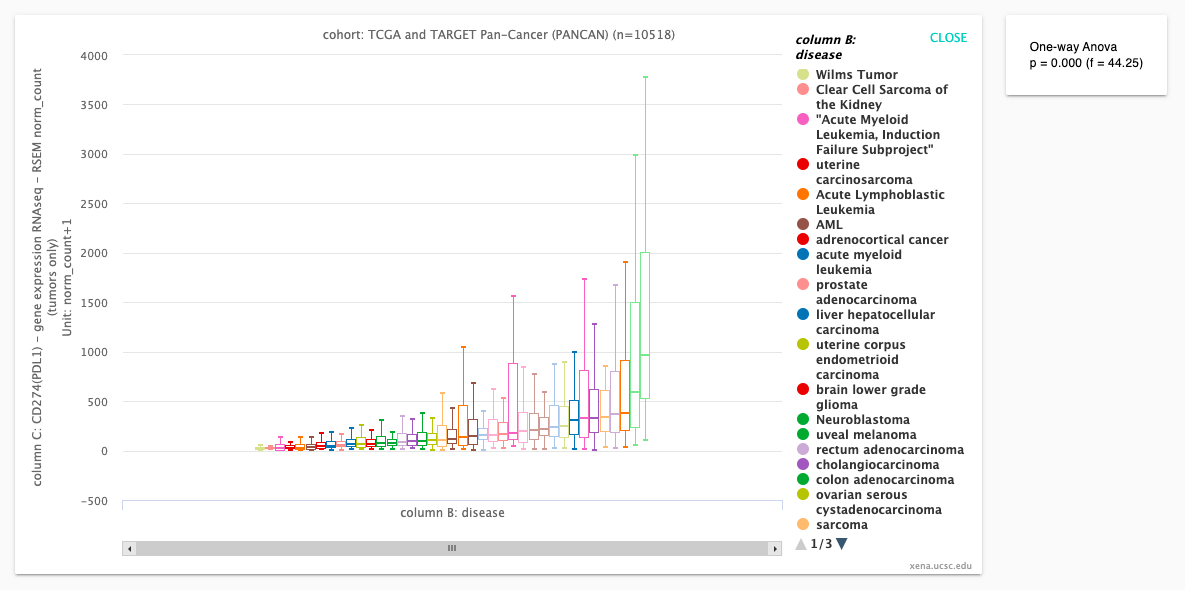The width and height of the screenshot is (1185, 590).
Task: Go to next legend page arrow
Action: coord(842,544)
